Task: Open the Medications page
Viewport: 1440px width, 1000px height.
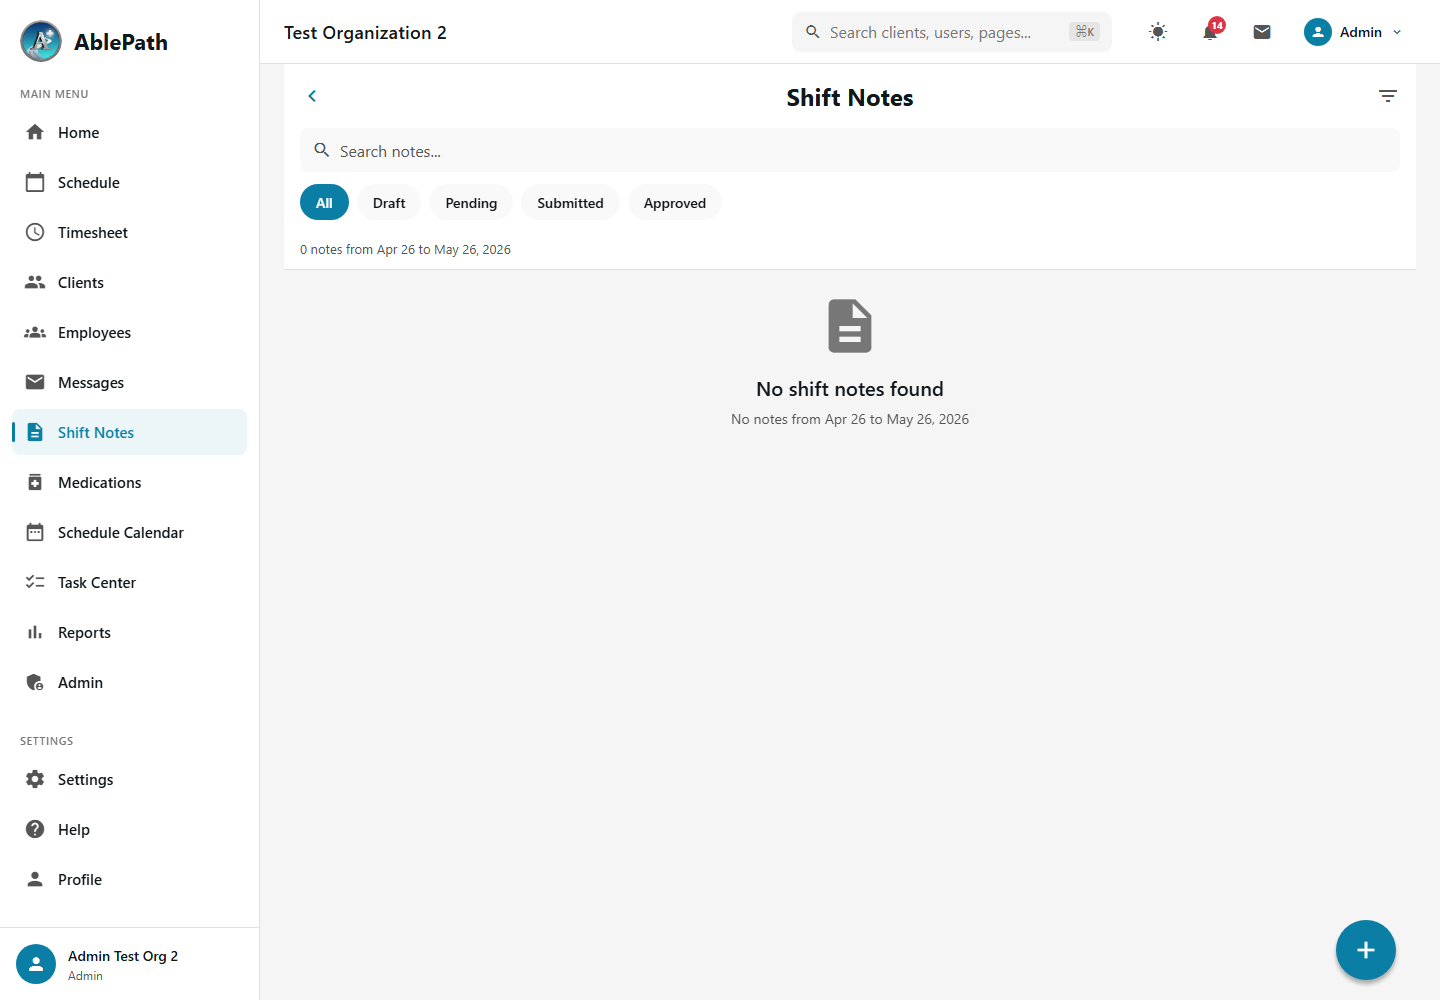Action: [x=129, y=482]
